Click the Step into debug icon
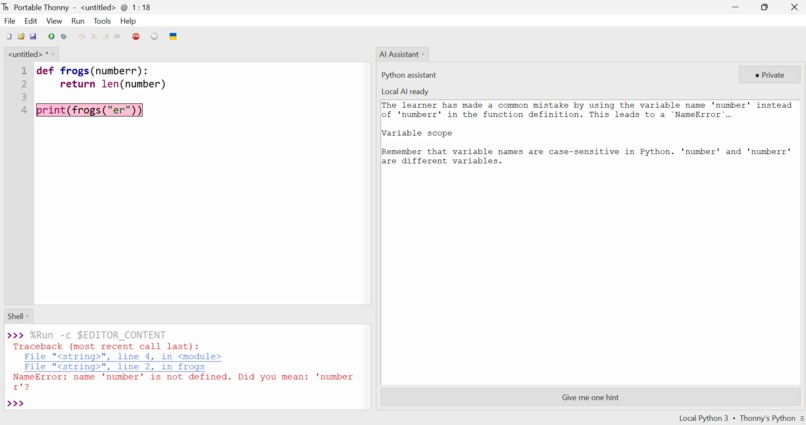806x425 pixels. [x=94, y=36]
